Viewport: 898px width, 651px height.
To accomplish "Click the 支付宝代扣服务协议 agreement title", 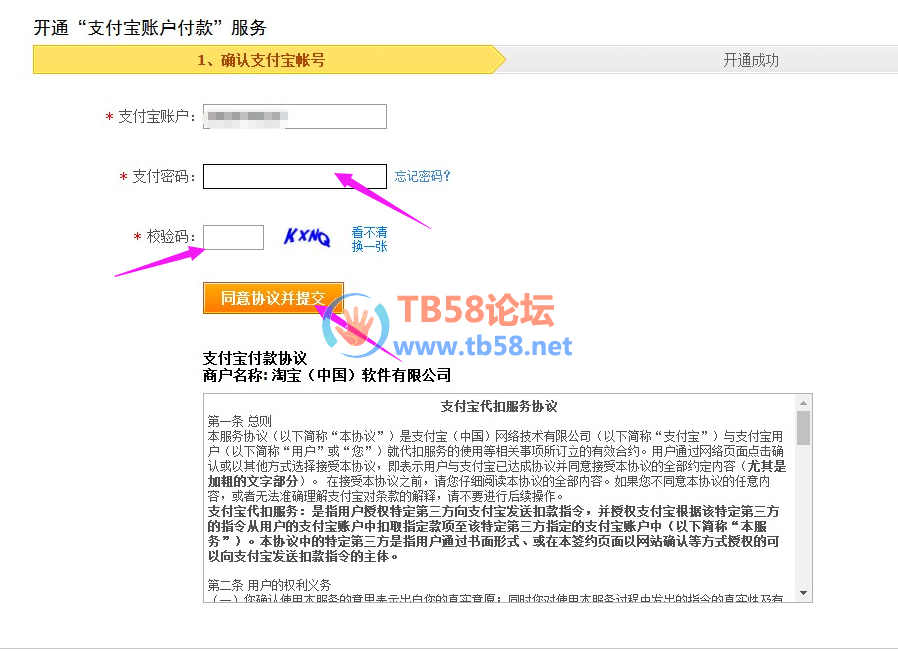I will click(x=499, y=407).
